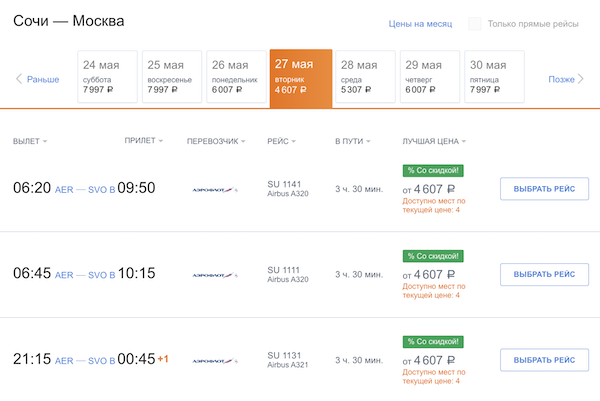Viewport: 600px width, 401px height.
Task: Choose the 30 мая пятница date tab
Action: click(493, 78)
